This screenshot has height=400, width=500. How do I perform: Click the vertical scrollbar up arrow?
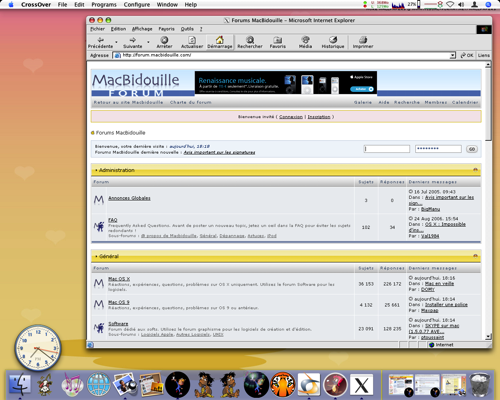(488, 64)
